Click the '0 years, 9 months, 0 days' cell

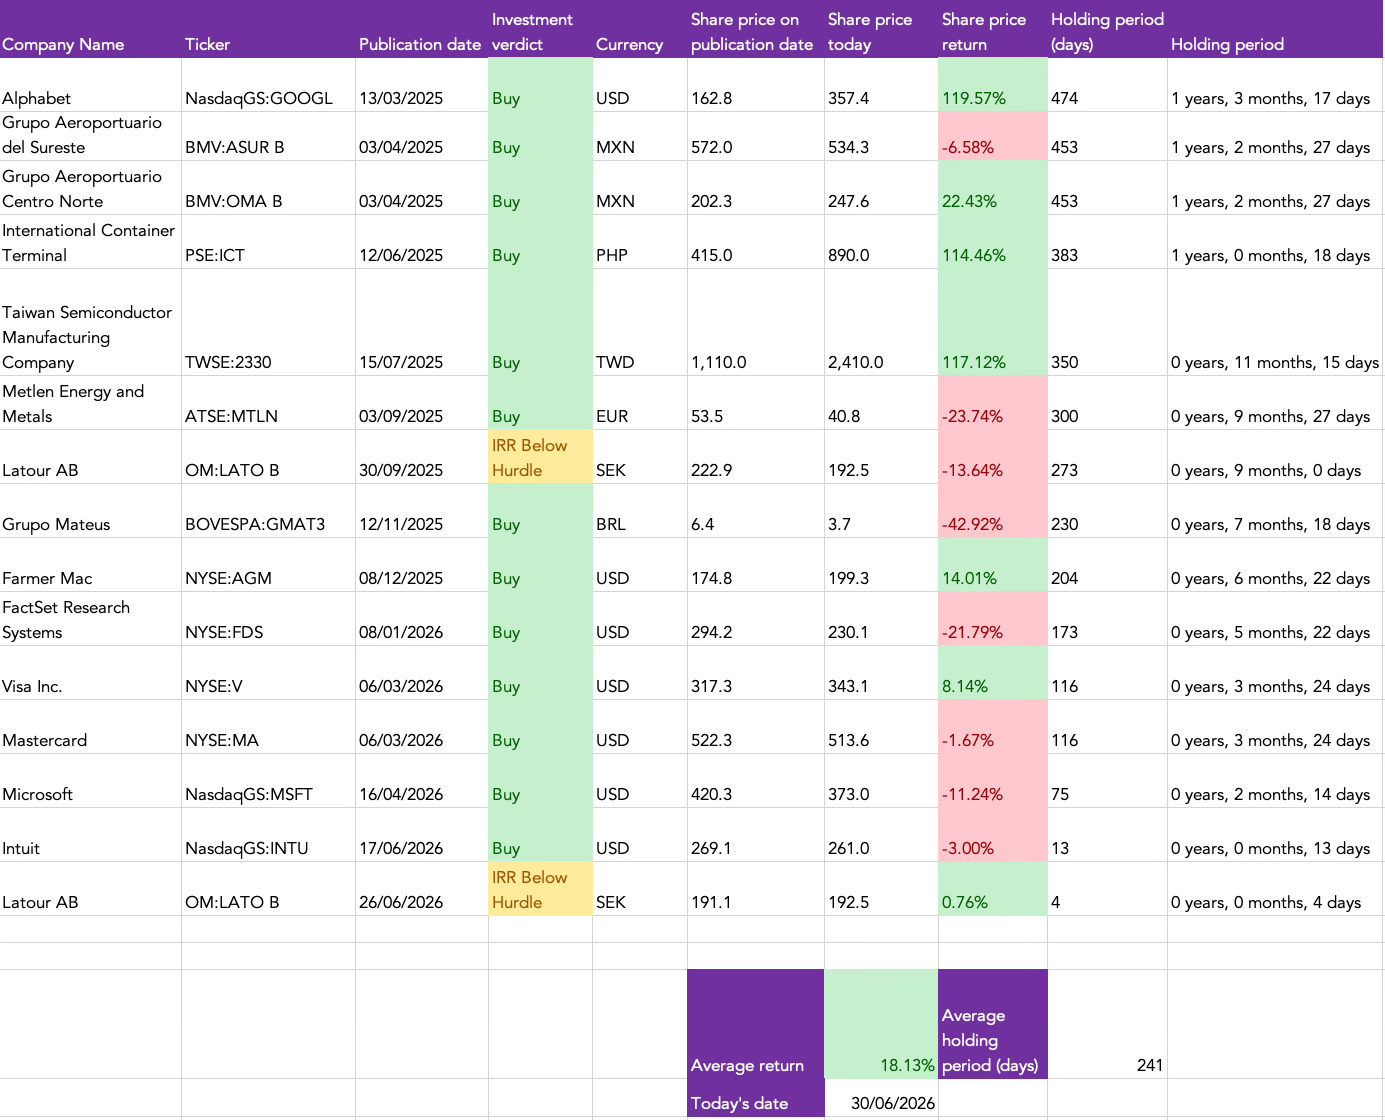click(1275, 457)
